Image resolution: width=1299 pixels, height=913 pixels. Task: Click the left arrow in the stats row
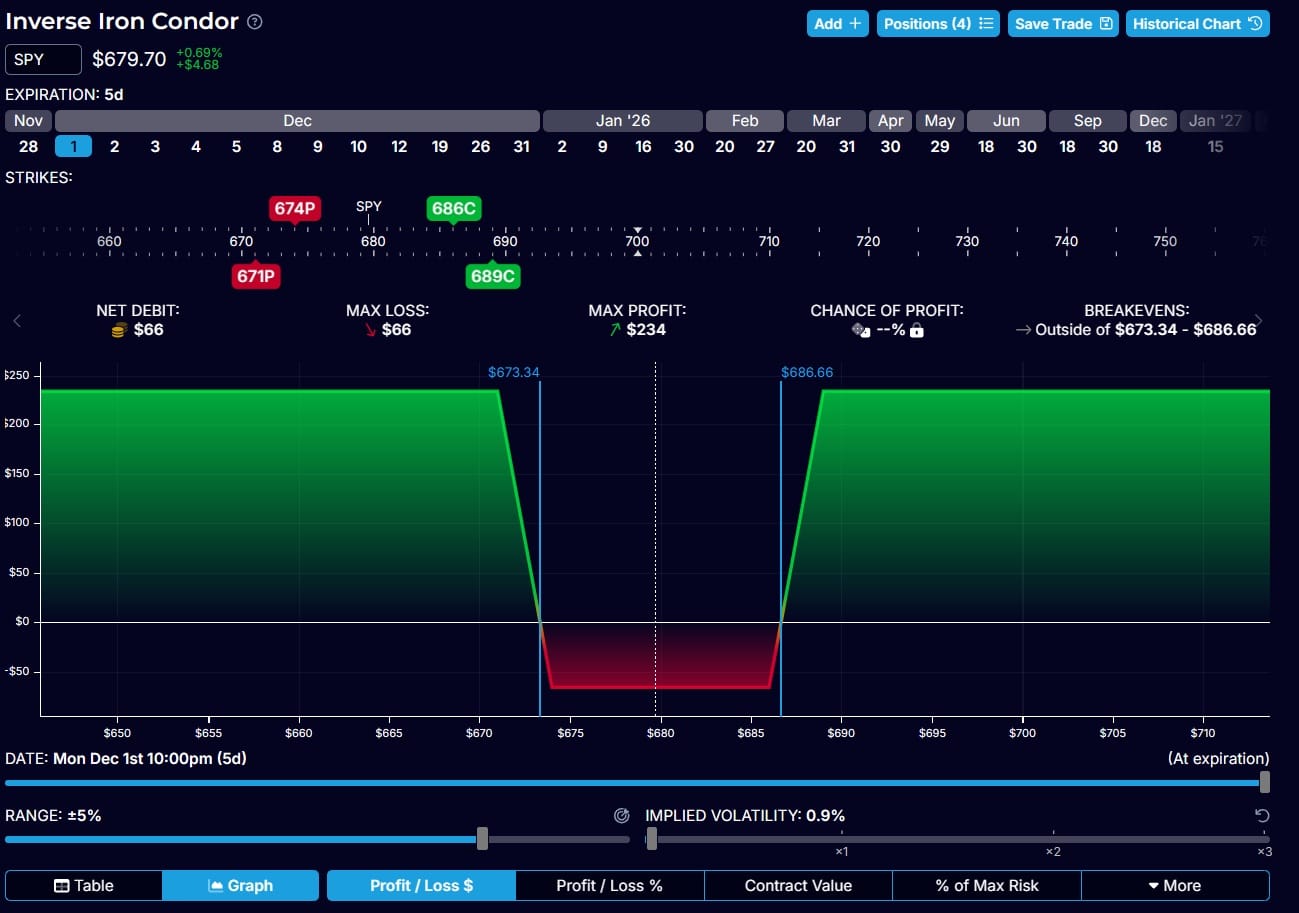point(17,321)
